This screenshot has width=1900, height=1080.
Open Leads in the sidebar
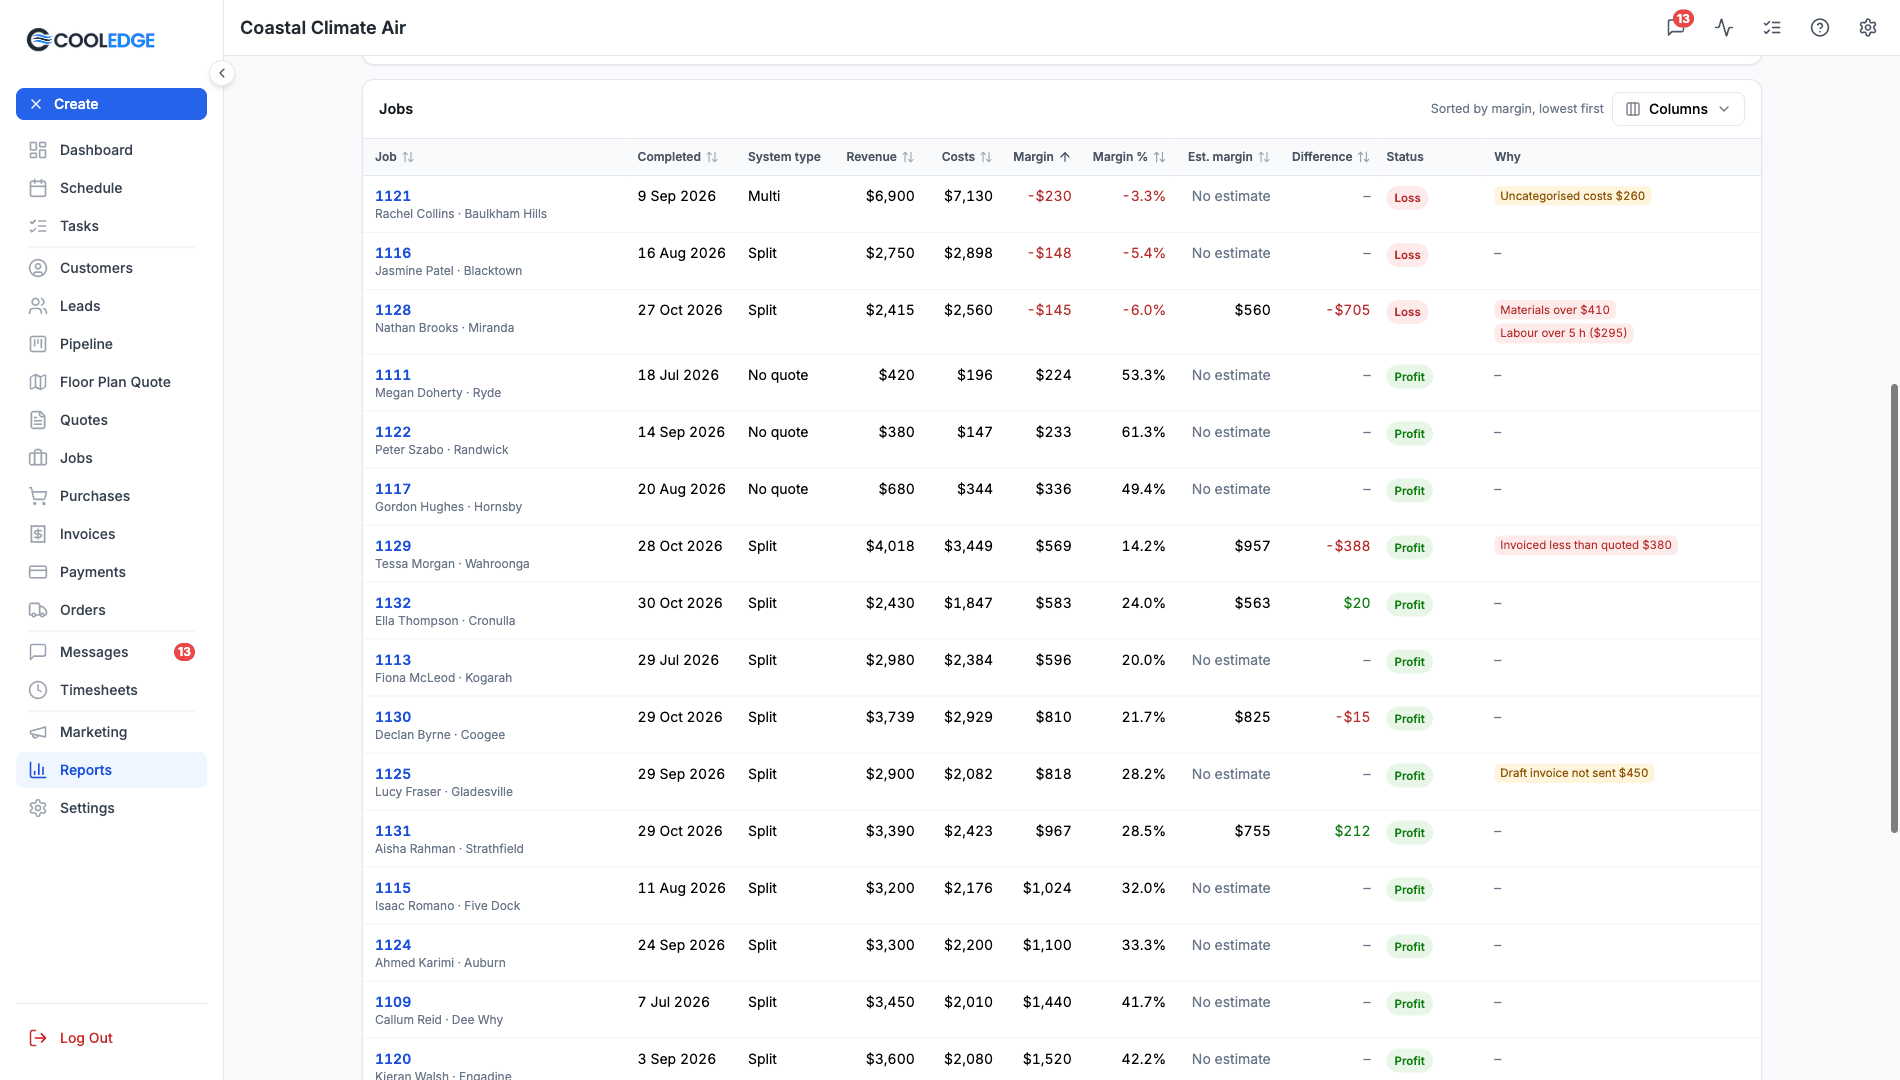pos(111,306)
